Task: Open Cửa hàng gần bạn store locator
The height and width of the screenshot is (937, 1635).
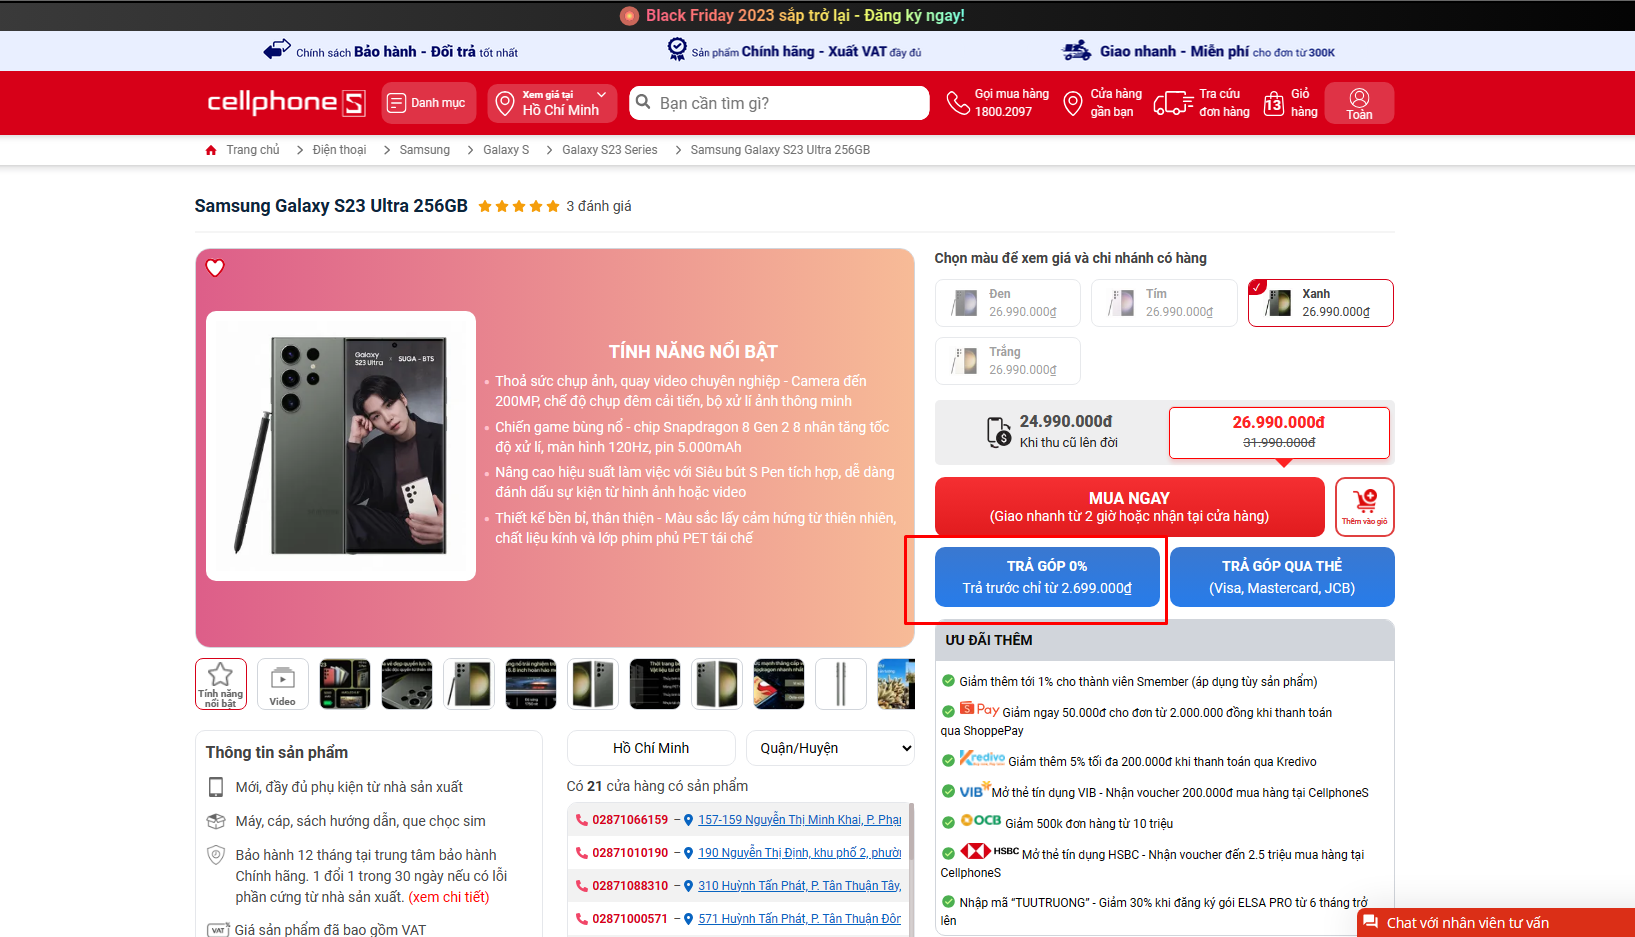Action: coord(1102,103)
